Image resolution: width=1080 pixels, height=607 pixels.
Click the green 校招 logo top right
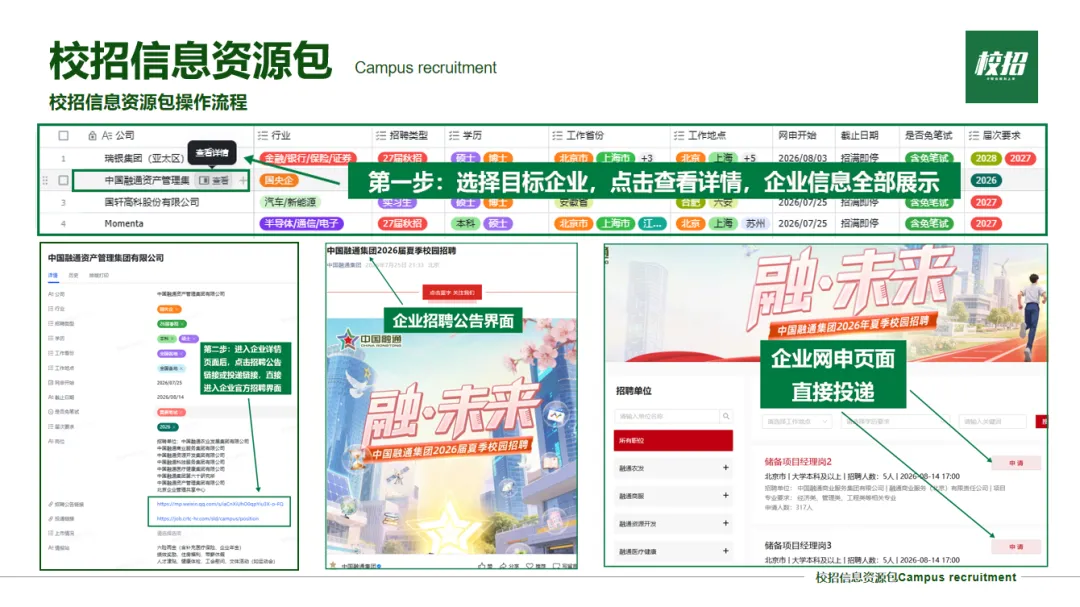(1001, 67)
